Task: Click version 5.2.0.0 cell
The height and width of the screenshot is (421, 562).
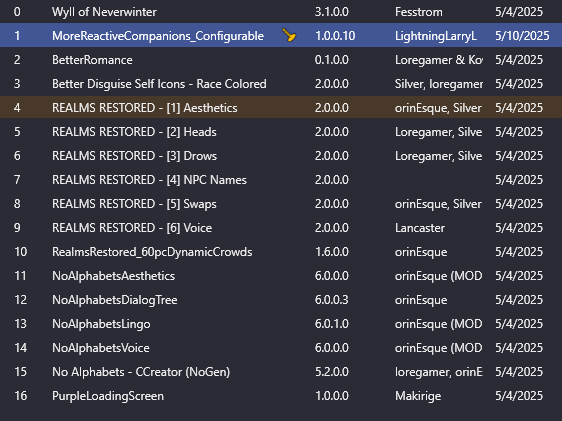Action: pyautogui.click(x=332, y=372)
